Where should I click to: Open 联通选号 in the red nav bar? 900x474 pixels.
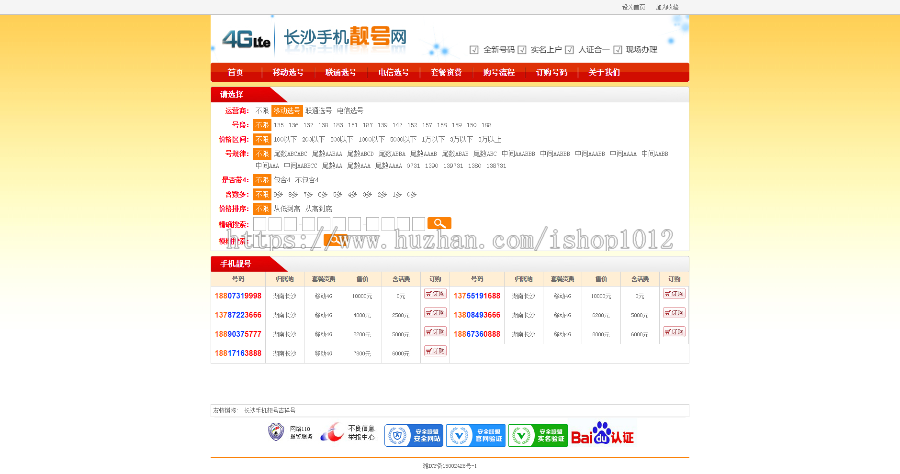tap(341, 72)
